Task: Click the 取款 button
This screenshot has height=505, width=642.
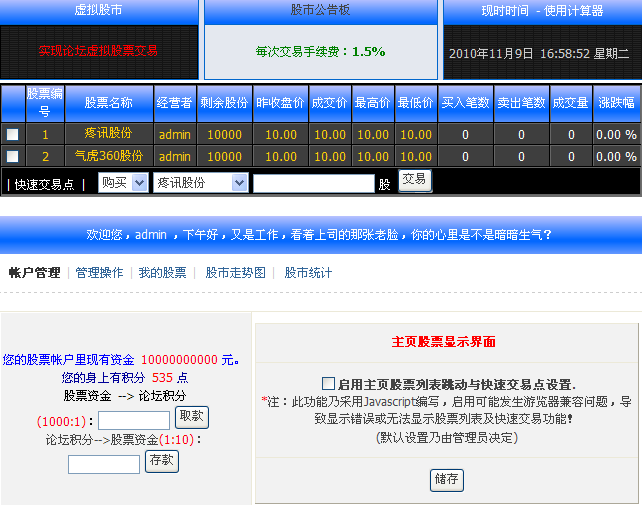Action: tap(192, 417)
